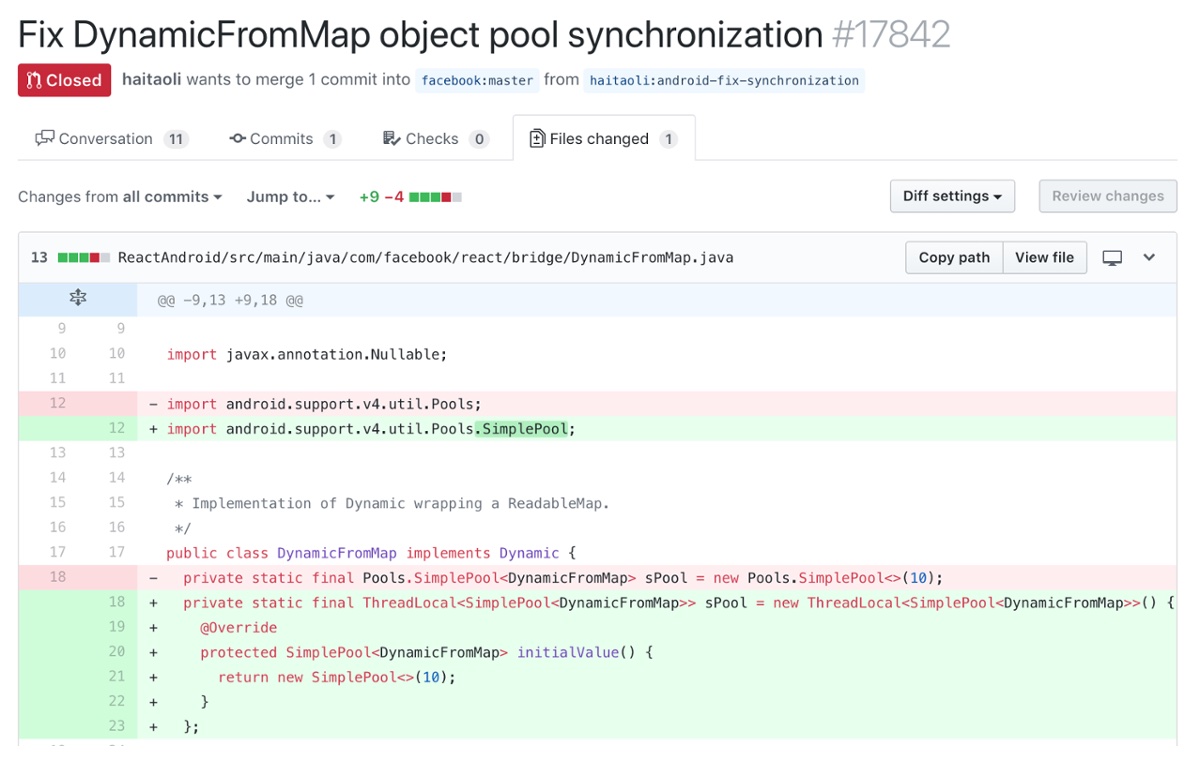The width and height of the screenshot is (1192, 764).
Task: Click the View file button
Action: click(x=1045, y=258)
